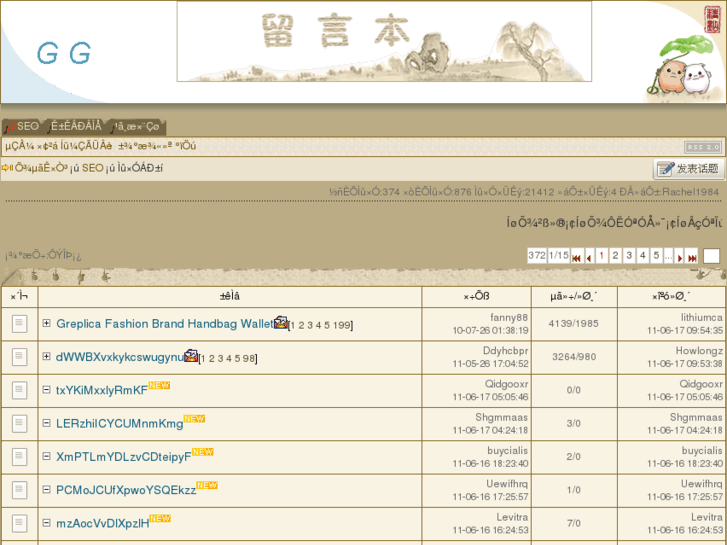Open topic icon for mzAocVvDIXpzlH row
This screenshot has width=727, height=545.
[19, 523]
